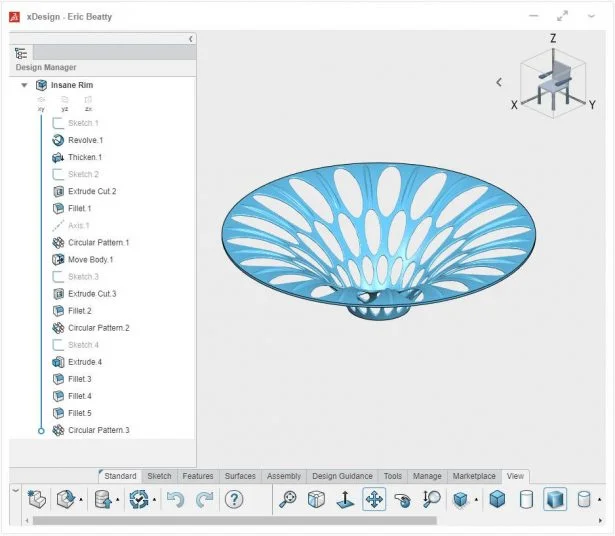Toggle the shaded with edges display mode
Image resolution: width=615 pixels, height=536 pixels.
(x=497, y=499)
